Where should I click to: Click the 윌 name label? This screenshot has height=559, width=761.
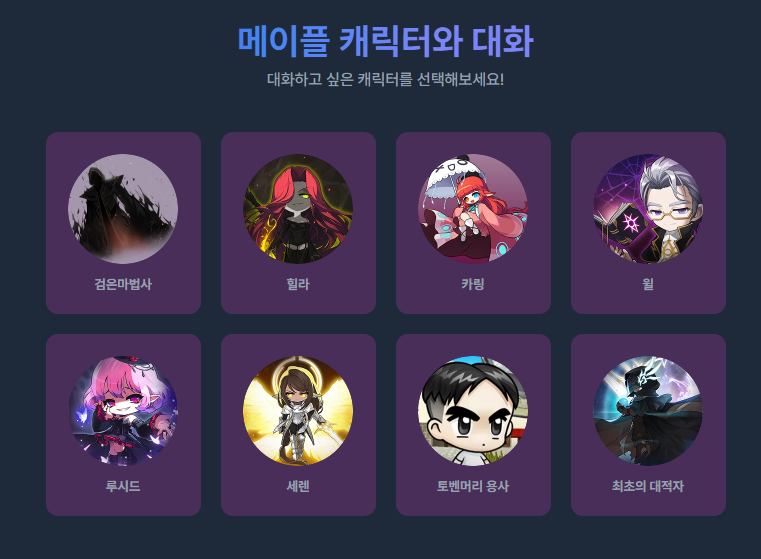pyautogui.click(x=648, y=284)
